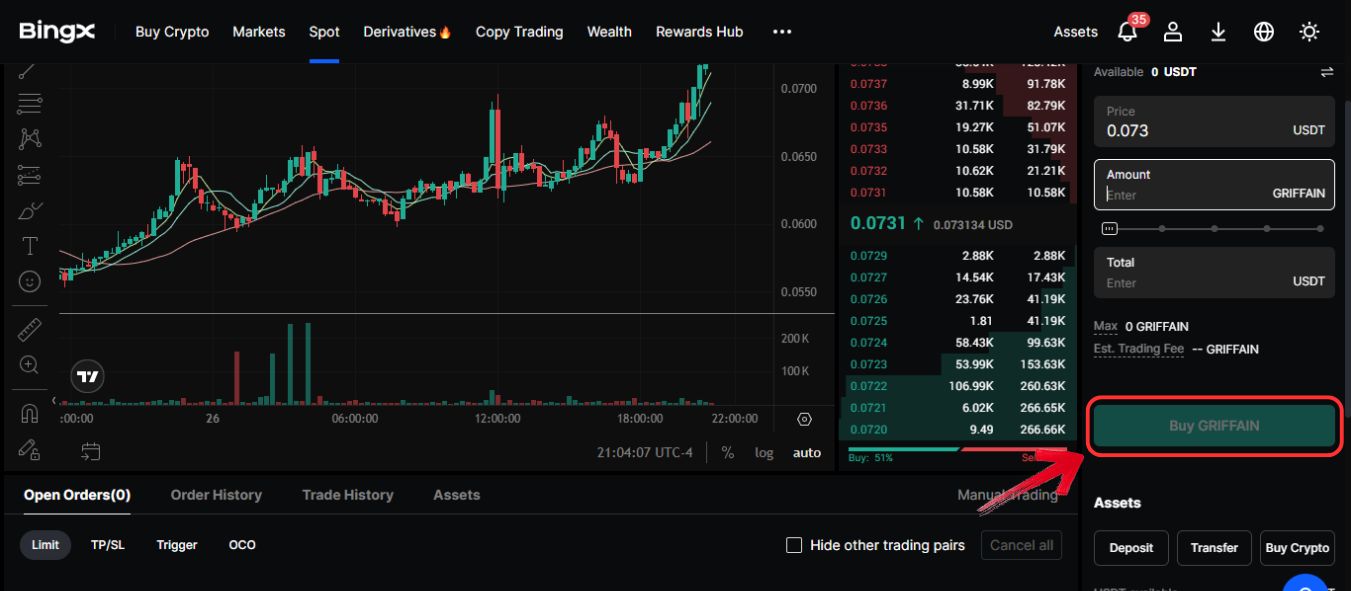
Task: Click the amount percentage slider handle
Action: point(1109,229)
